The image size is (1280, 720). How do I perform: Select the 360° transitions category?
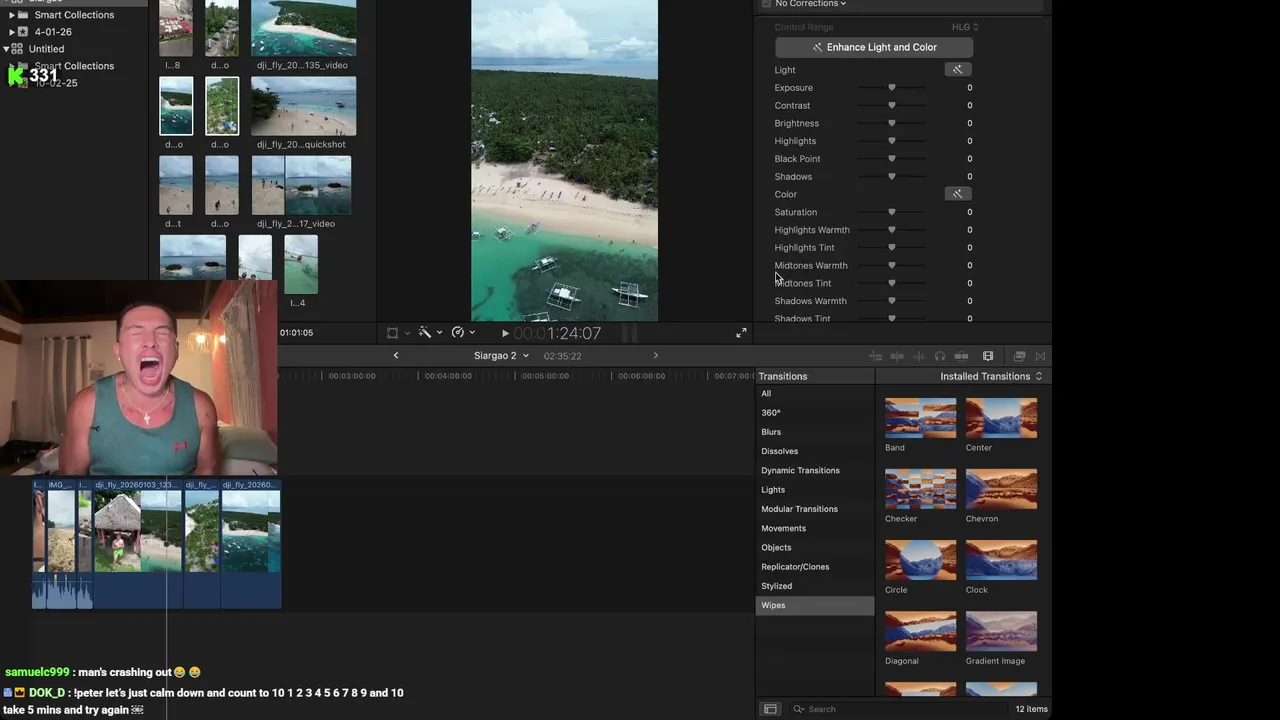(814, 413)
